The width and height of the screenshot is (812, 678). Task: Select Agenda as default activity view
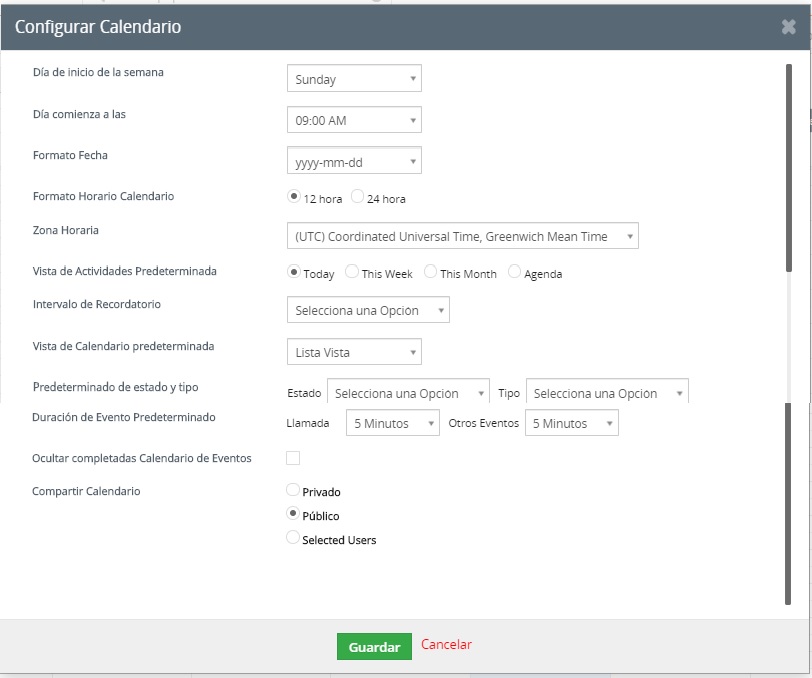[515, 272]
